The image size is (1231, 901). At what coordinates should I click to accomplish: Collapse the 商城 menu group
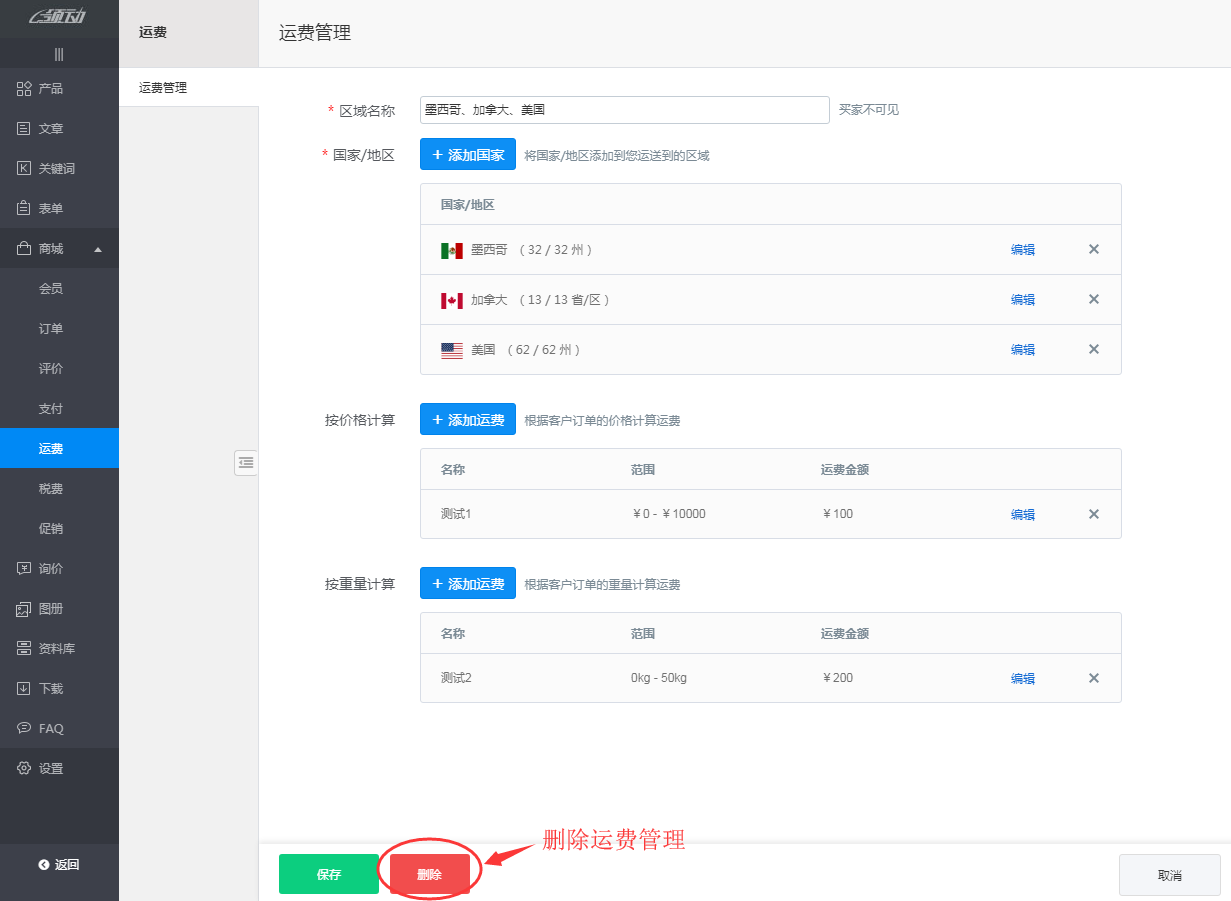click(98, 249)
